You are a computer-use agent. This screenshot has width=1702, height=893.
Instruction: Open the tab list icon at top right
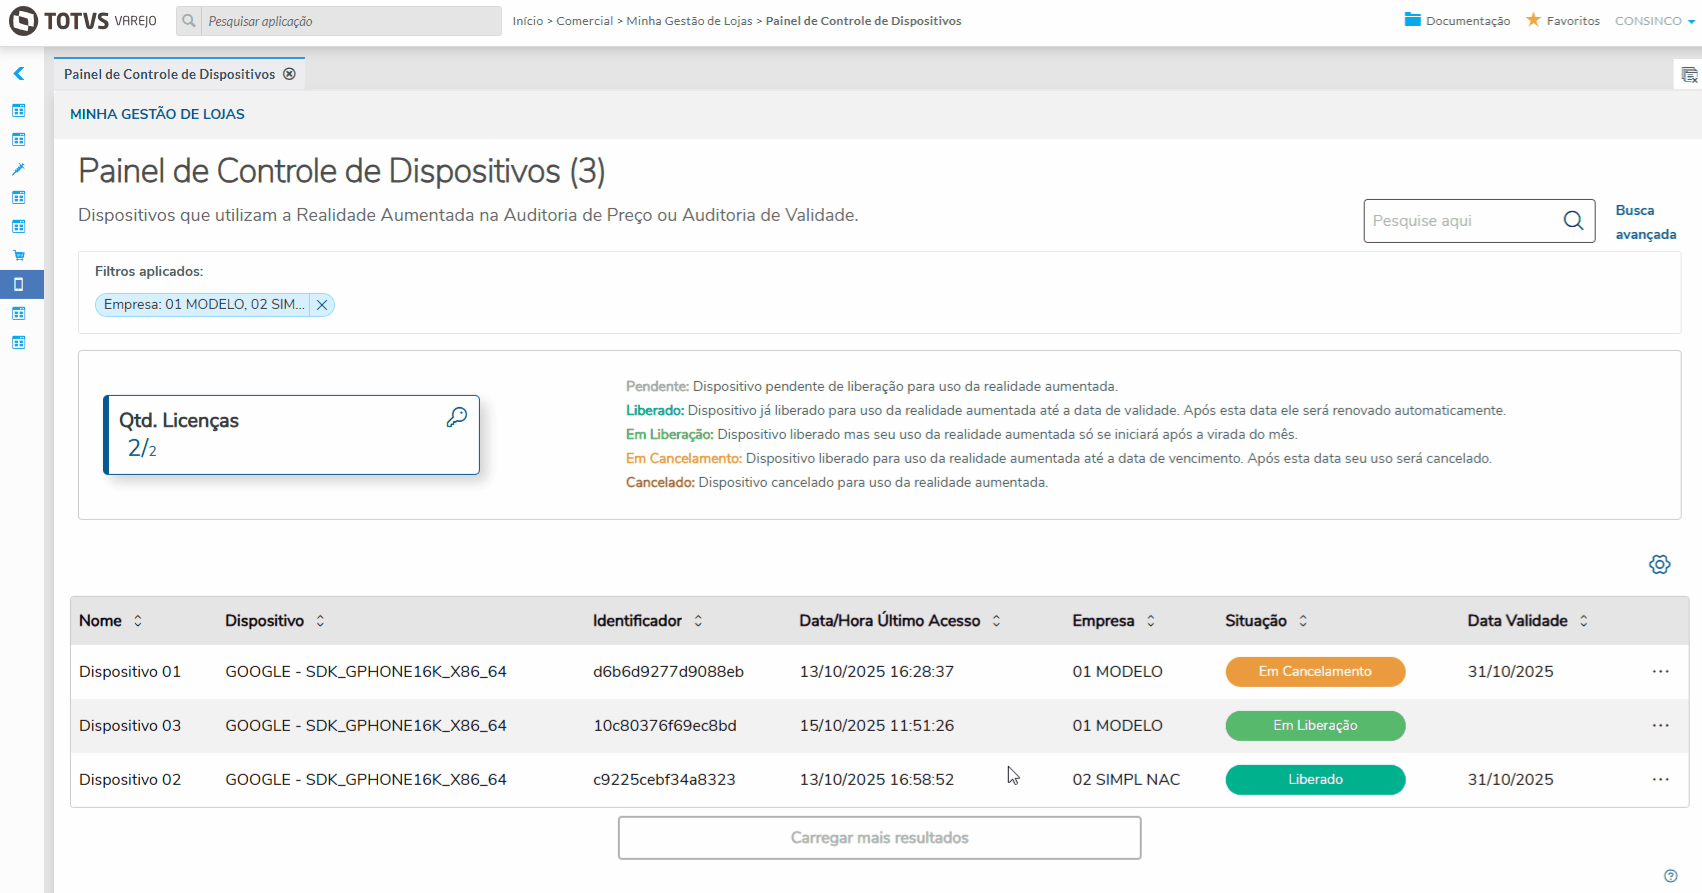[x=1689, y=75]
